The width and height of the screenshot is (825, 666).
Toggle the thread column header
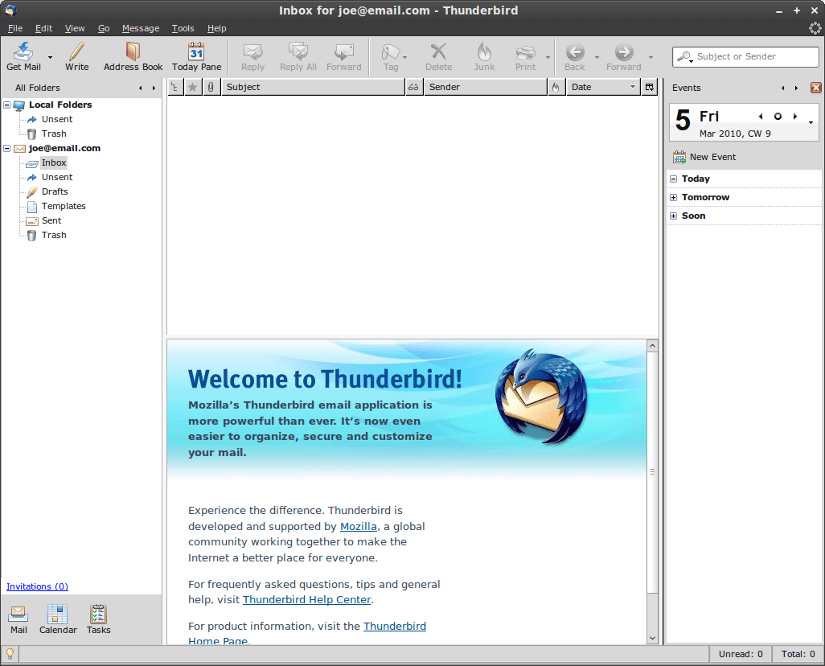pos(175,87)
